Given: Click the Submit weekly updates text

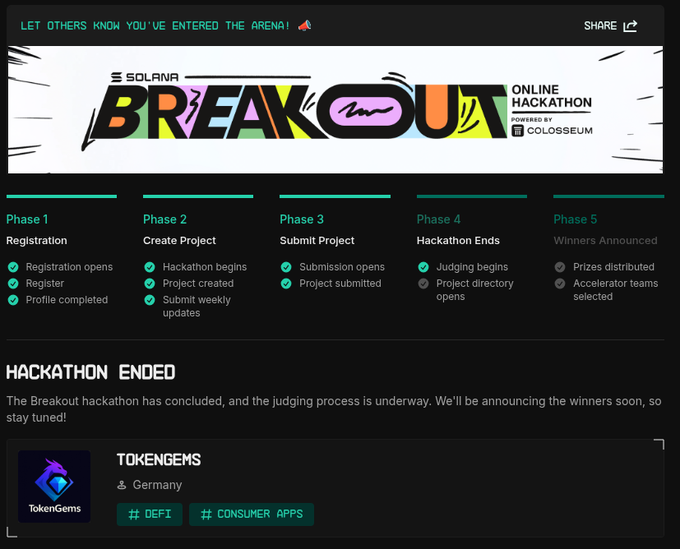Looking at the screenshot, I should tap(196, 307).
